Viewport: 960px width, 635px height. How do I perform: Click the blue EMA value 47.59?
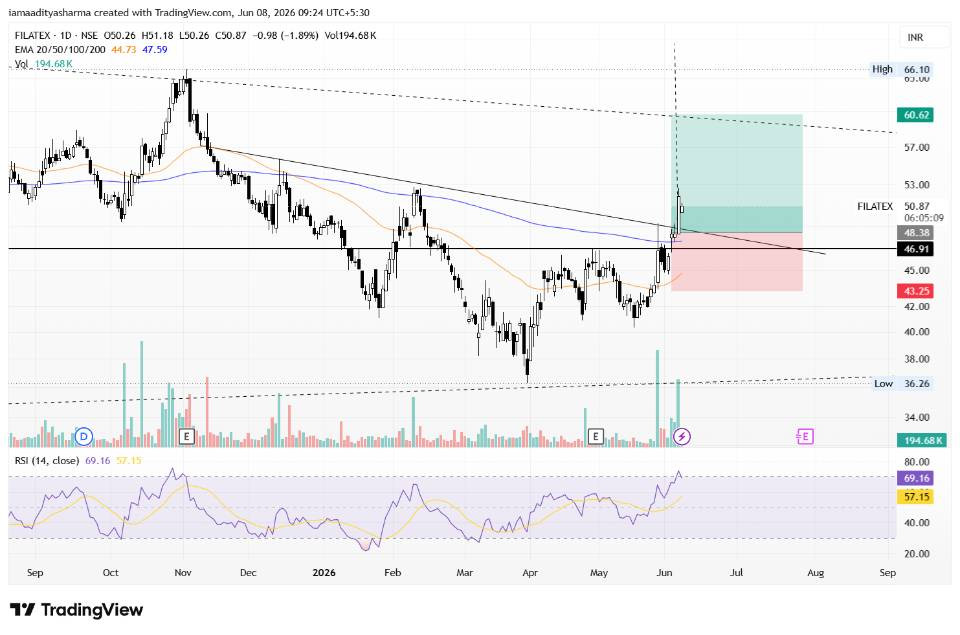click(x=155, y=50)
